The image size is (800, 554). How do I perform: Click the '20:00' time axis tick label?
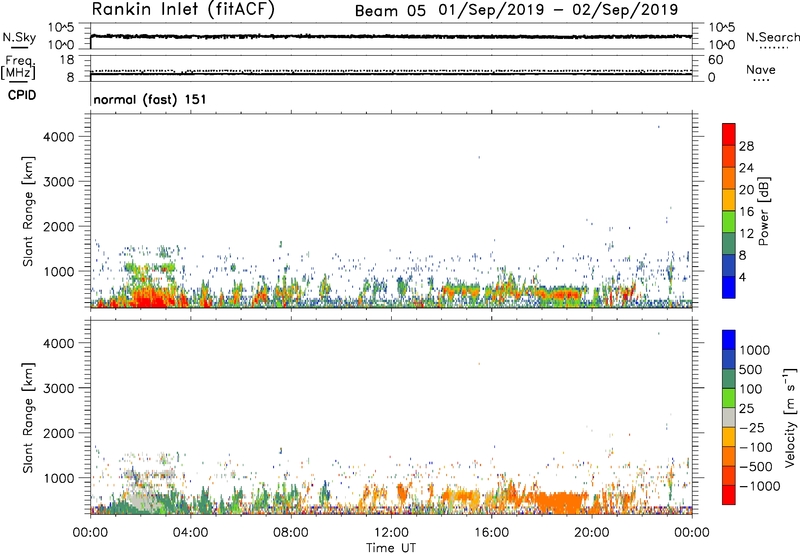click(x=592, y=533)
